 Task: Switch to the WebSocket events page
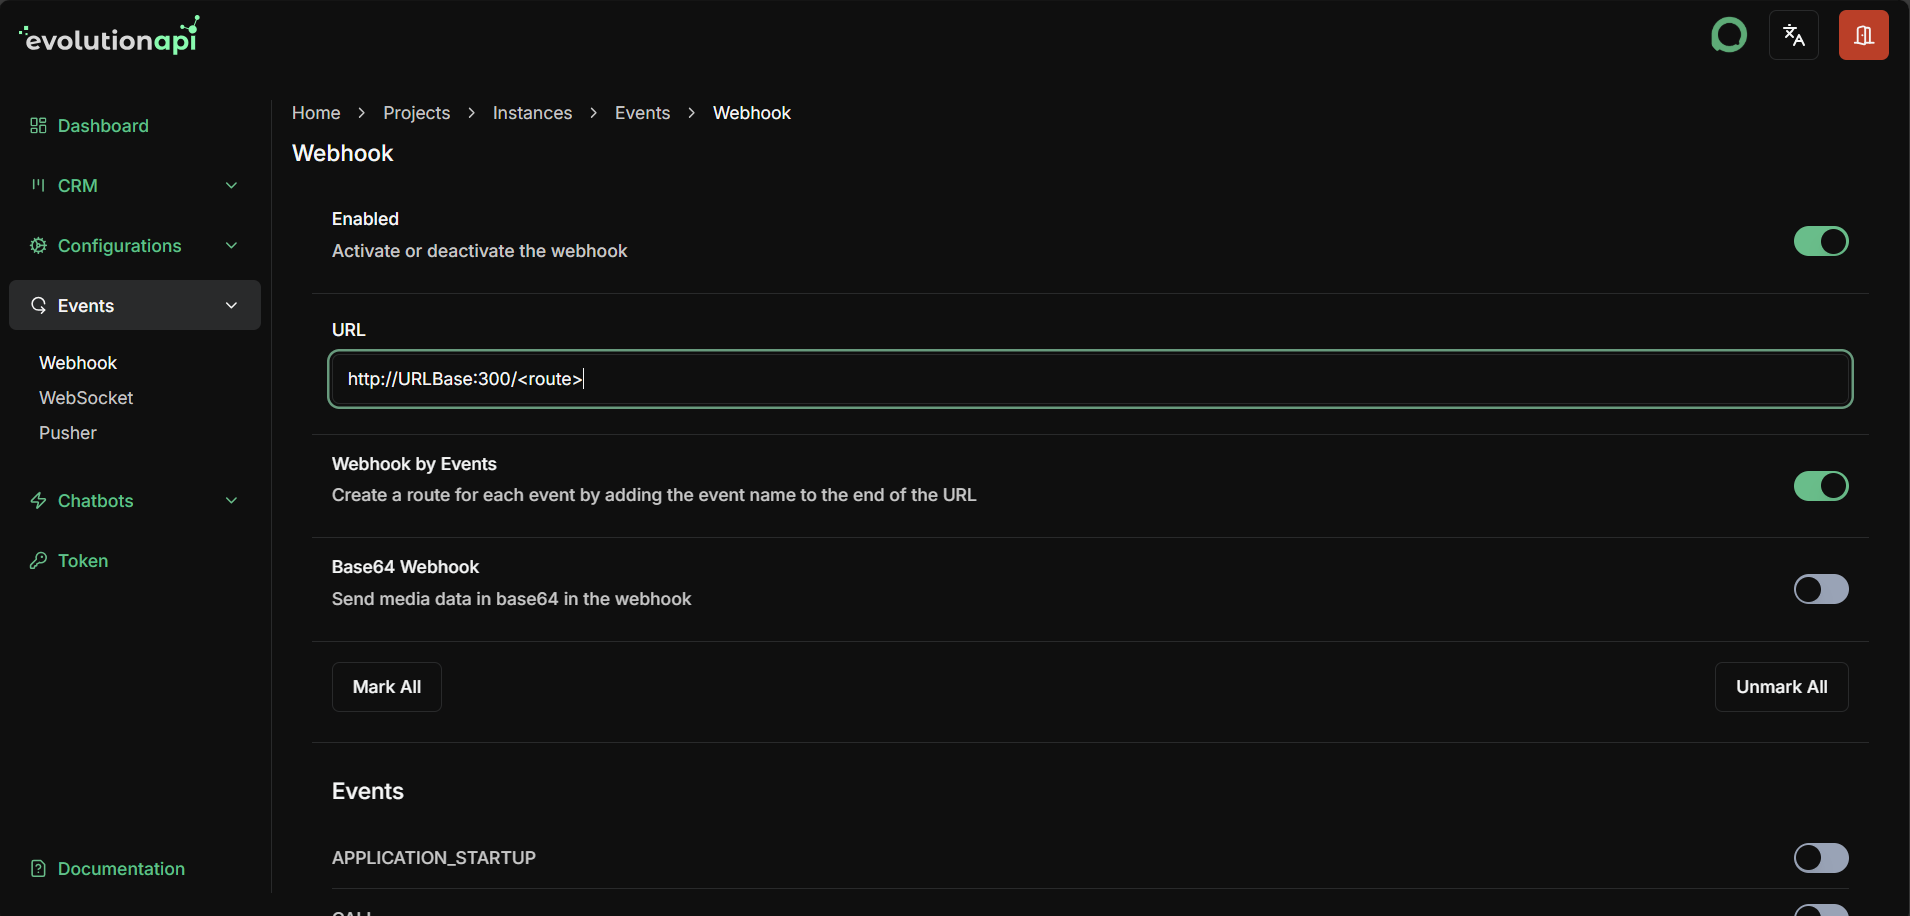(x=86, y=397)
